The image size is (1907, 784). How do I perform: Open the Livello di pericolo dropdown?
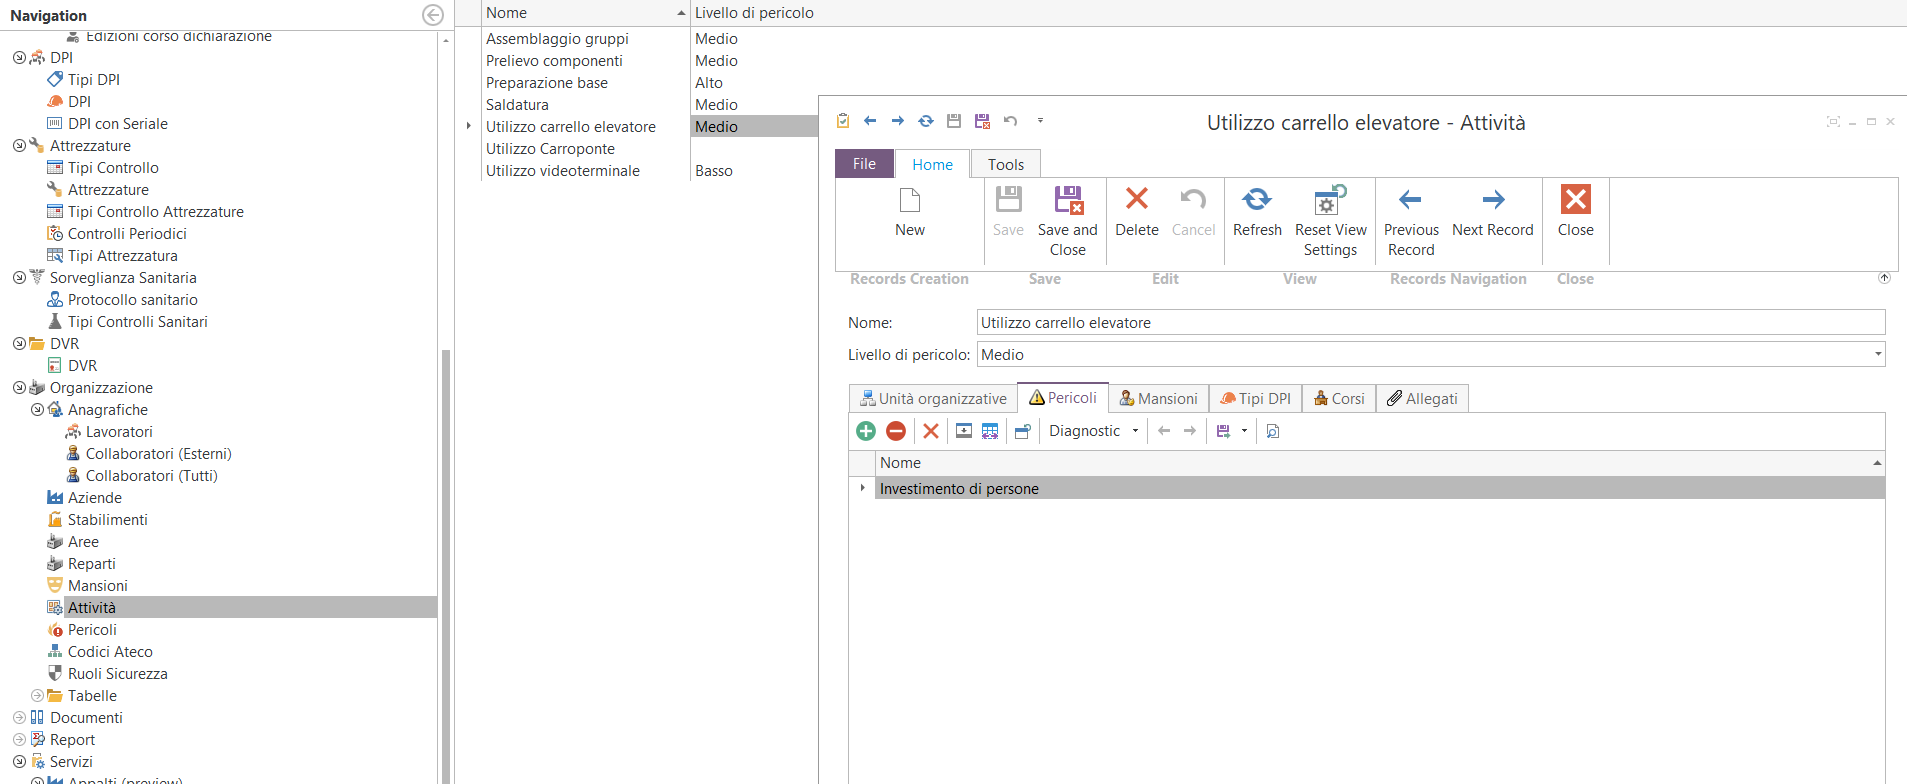click(1877, 354)
